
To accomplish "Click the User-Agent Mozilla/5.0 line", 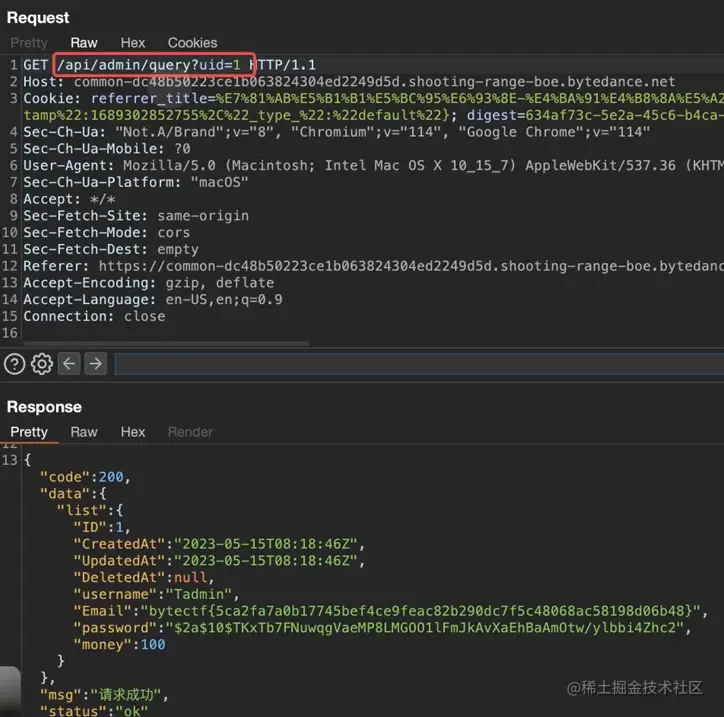I will 374,165.
